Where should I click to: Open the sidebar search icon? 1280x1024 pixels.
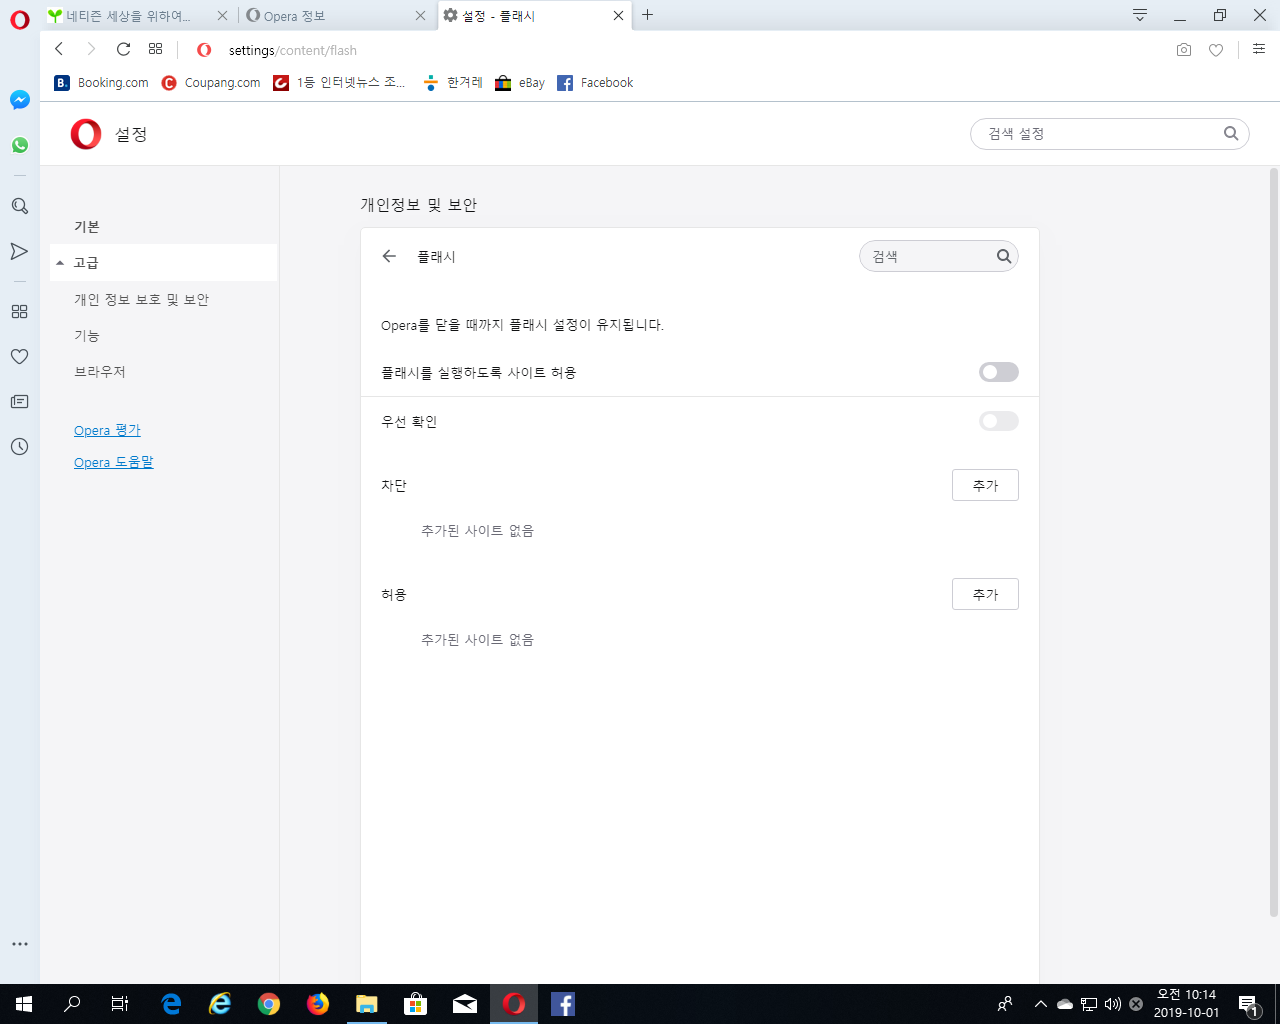[20, 206]
